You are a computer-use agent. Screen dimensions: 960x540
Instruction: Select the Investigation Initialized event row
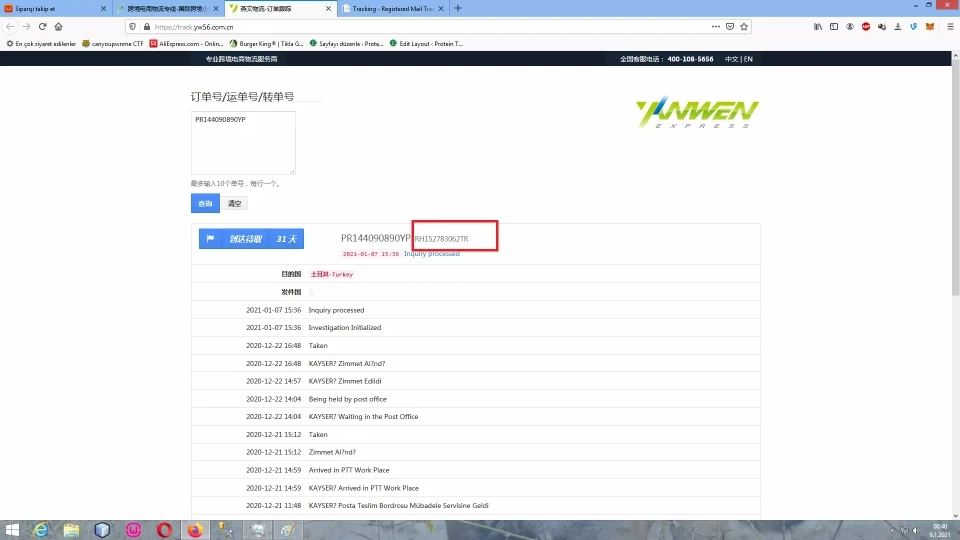[x=476, y=328]
